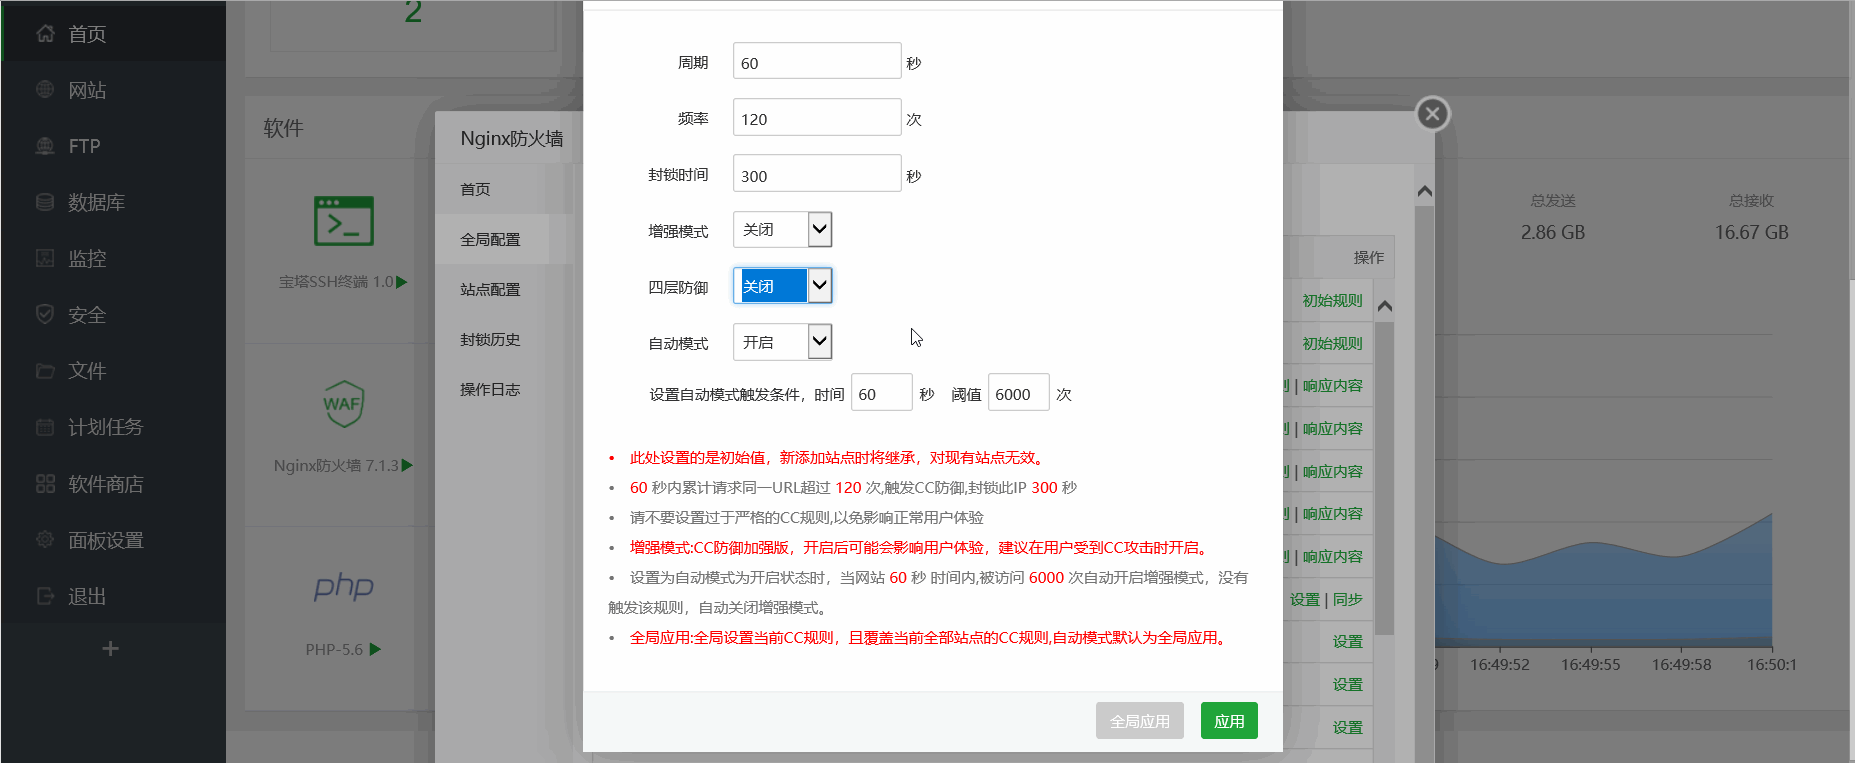1855x763 pixels.
Task: Click the 16:49:55 time label on the chart
Action: tap(1590, 664)
